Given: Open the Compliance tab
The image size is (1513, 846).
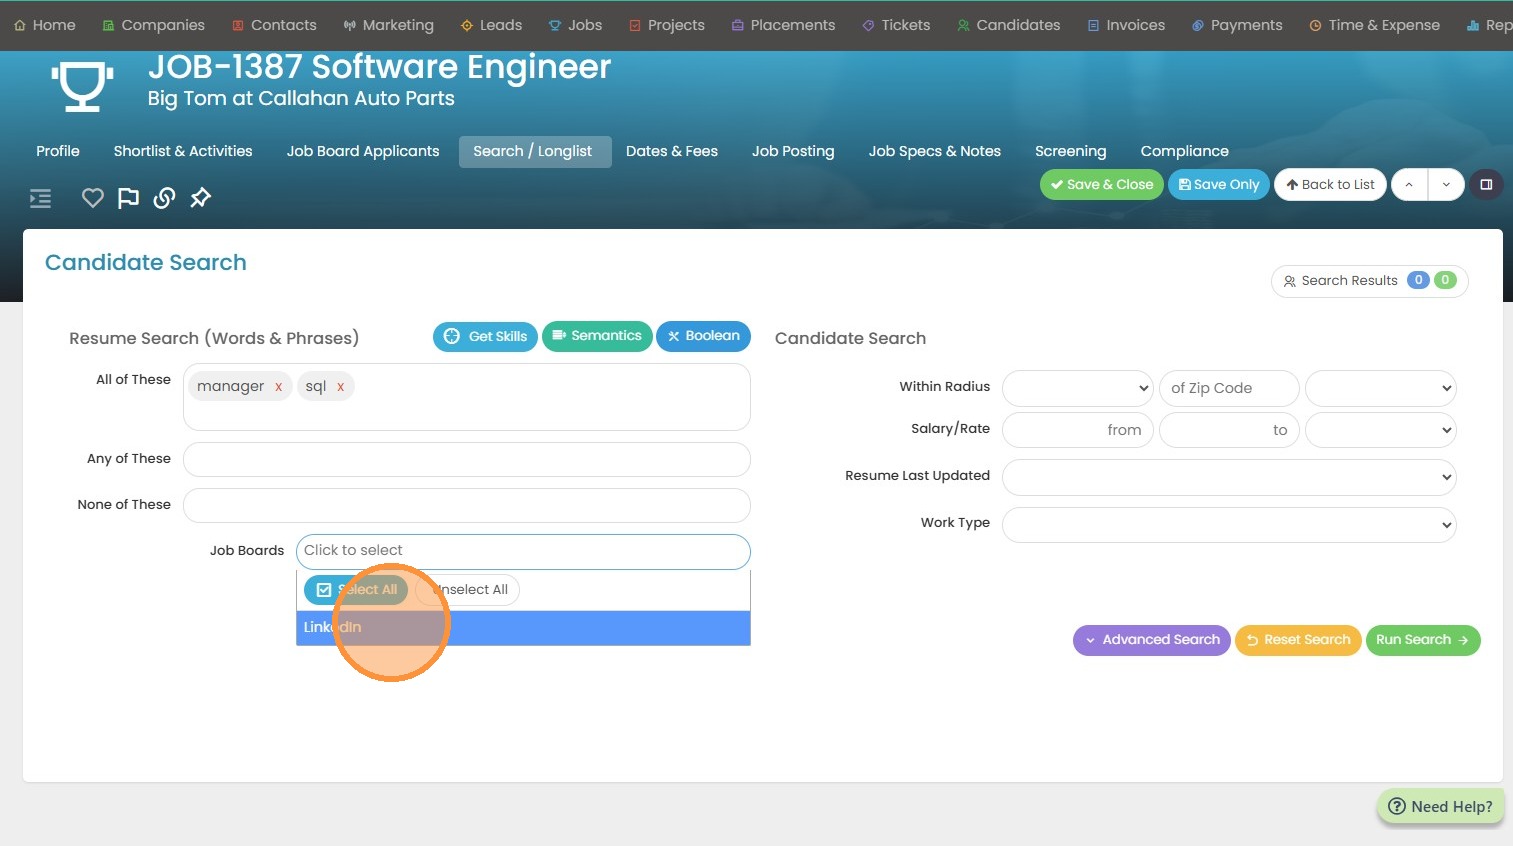Looking at the screenshot, I should (x=1185, y=151).
